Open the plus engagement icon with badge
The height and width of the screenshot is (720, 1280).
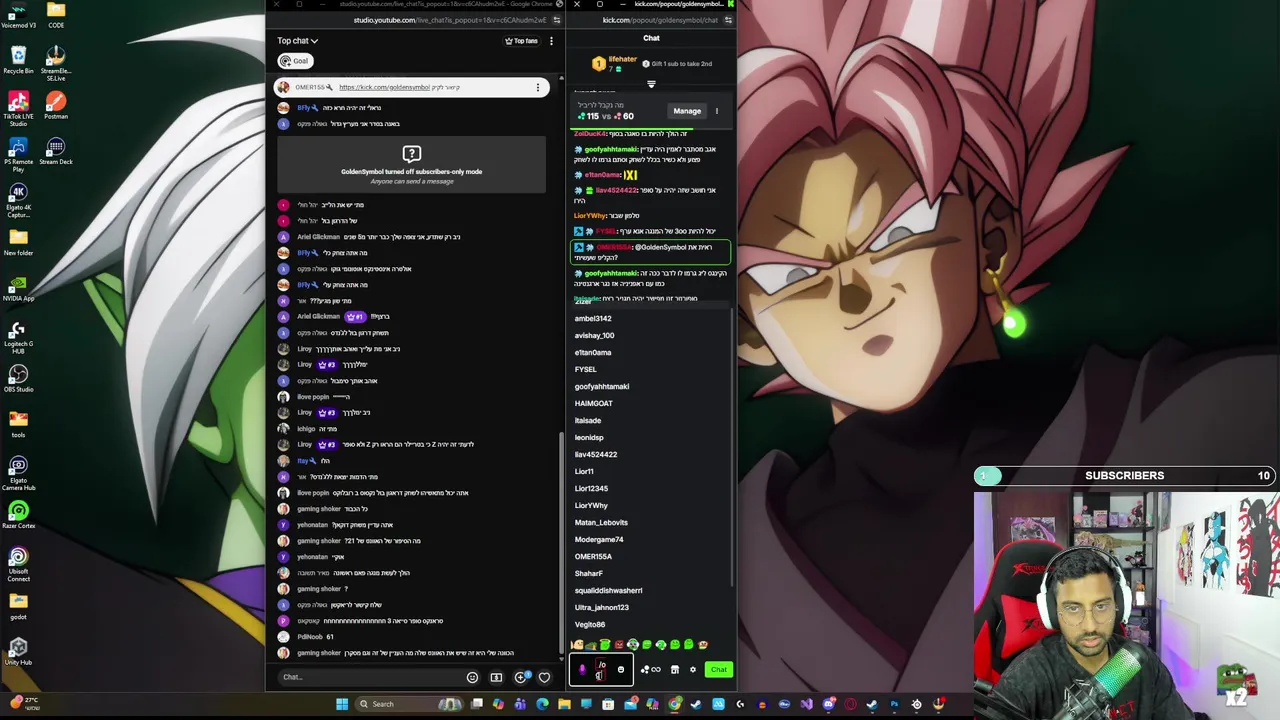(520, 677)
